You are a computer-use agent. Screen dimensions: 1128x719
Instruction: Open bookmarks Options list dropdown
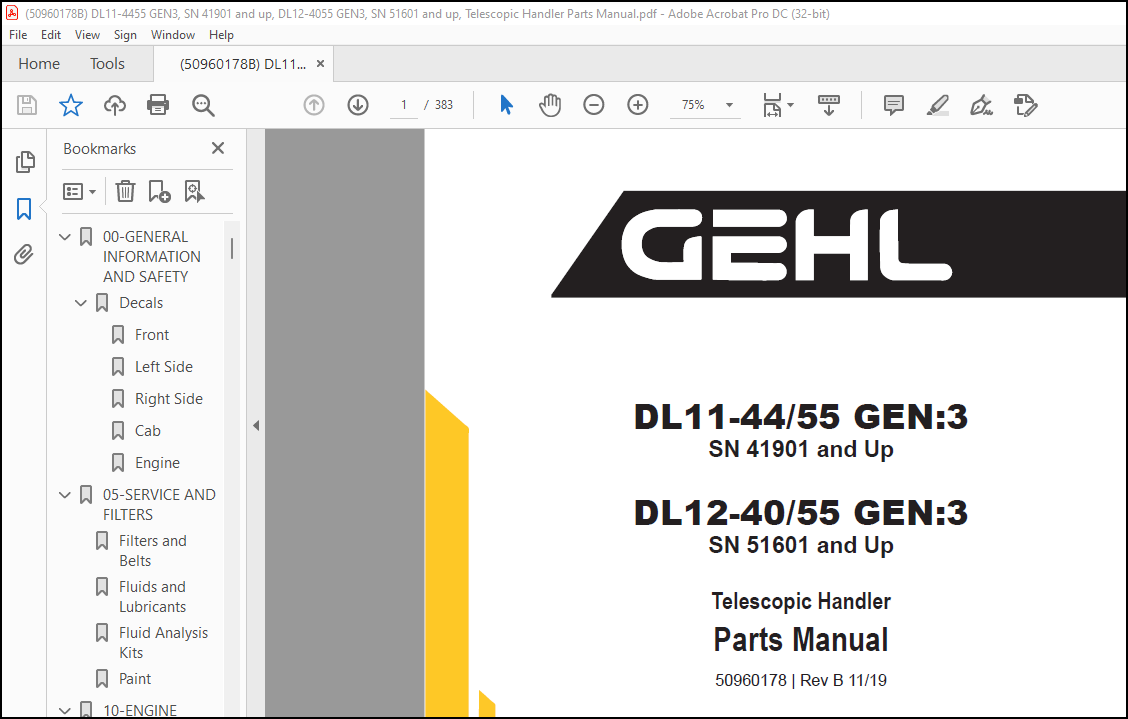click(79, 191)
